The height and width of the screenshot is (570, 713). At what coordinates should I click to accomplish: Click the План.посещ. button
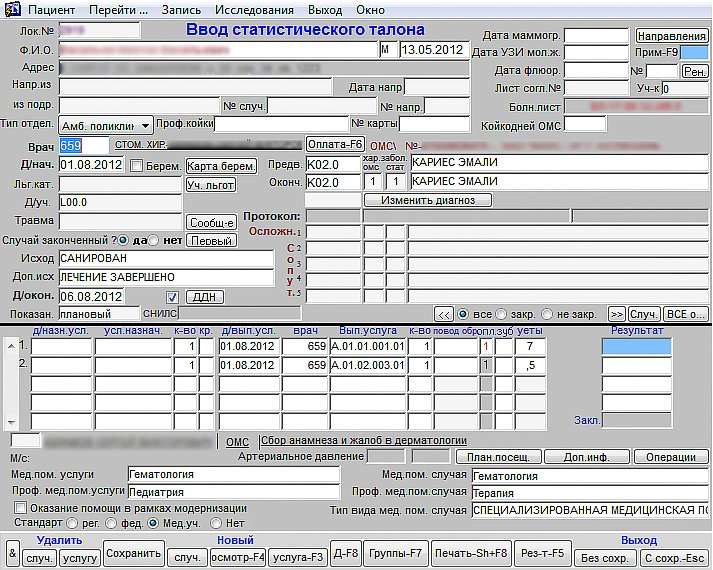click(x=498, y=457)
